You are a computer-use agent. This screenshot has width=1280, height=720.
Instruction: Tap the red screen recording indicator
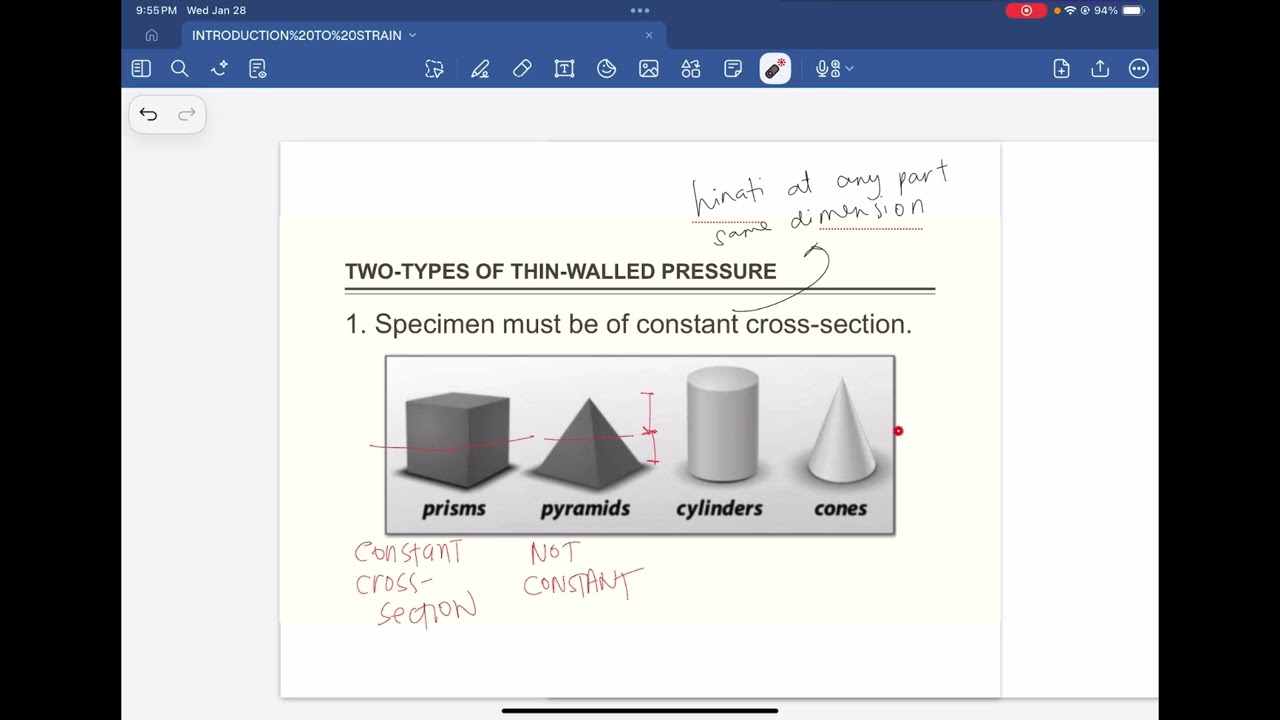(x=1026, y=10)
